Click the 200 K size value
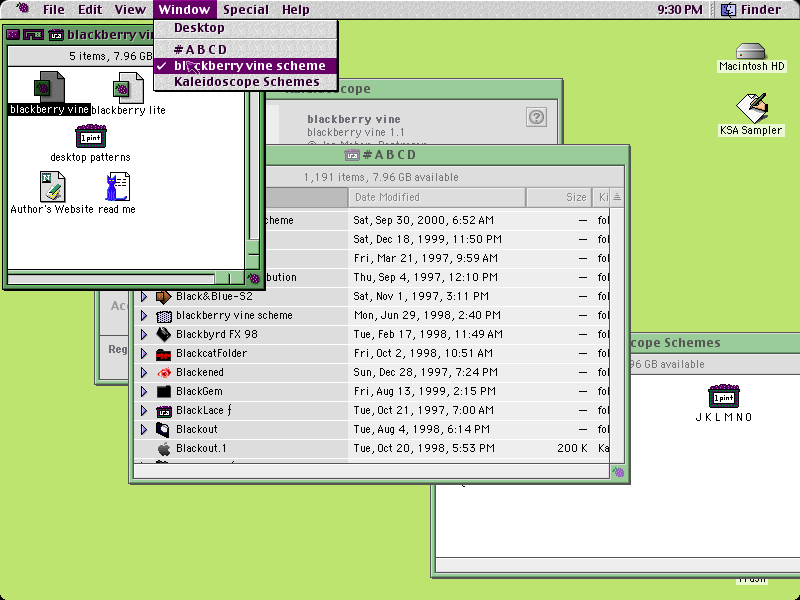Screen dimensions: 800x600 pyautogui.click(x=572, y=448)
